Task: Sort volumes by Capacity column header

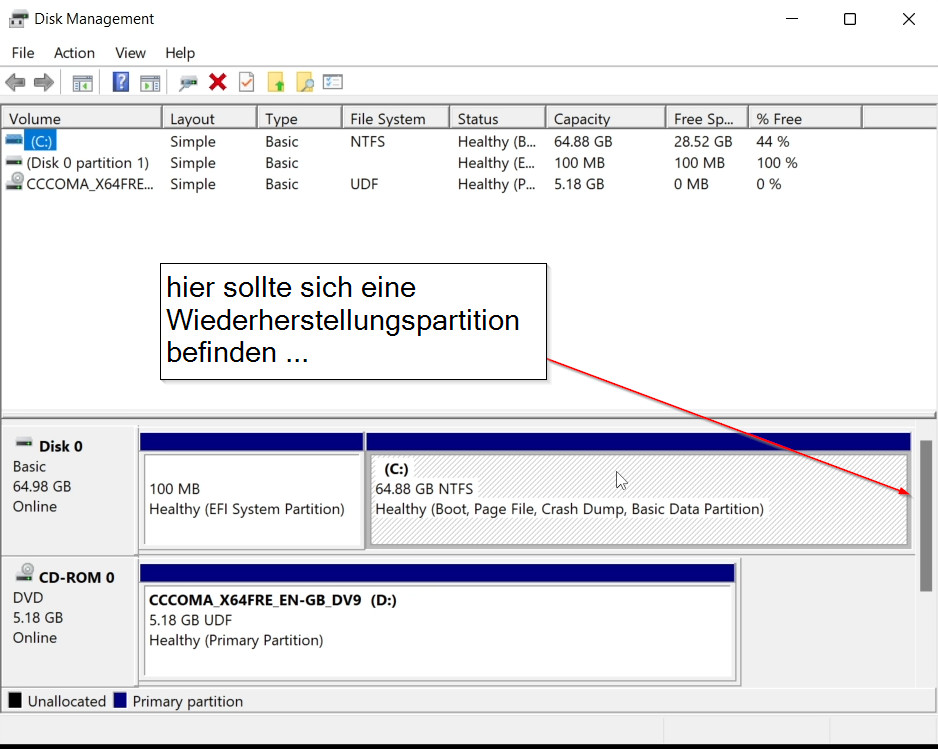Action: 582,119
